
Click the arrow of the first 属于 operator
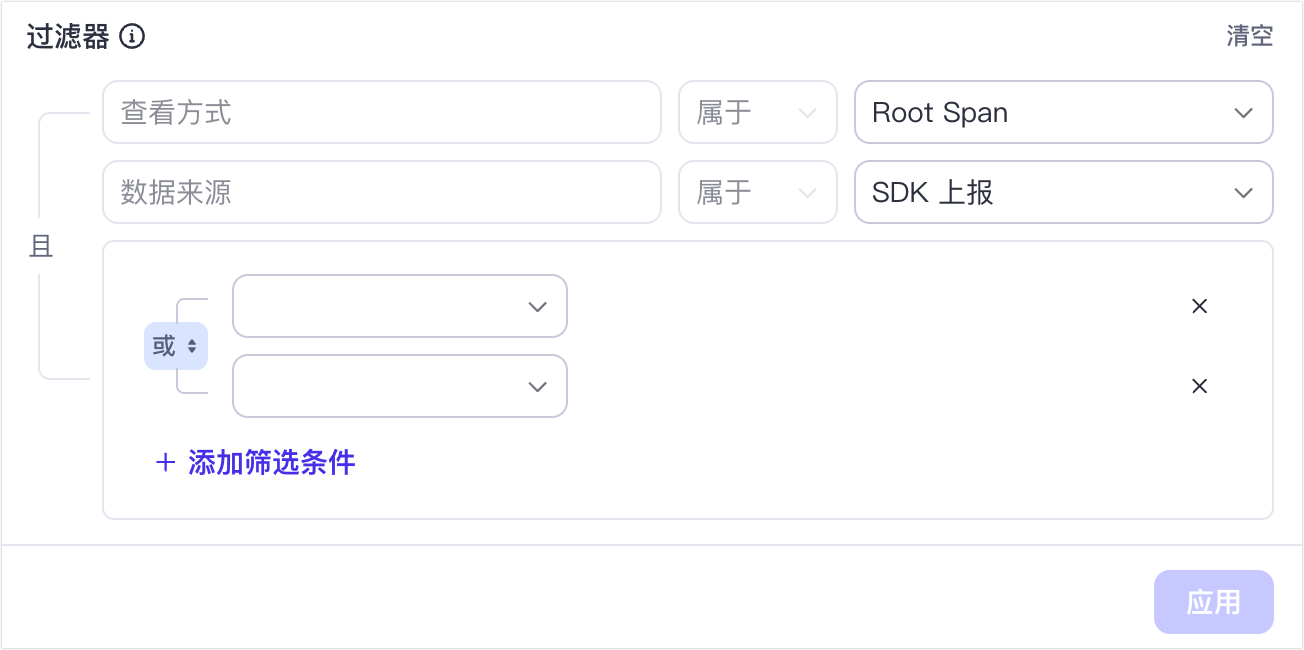pos(807,113)
